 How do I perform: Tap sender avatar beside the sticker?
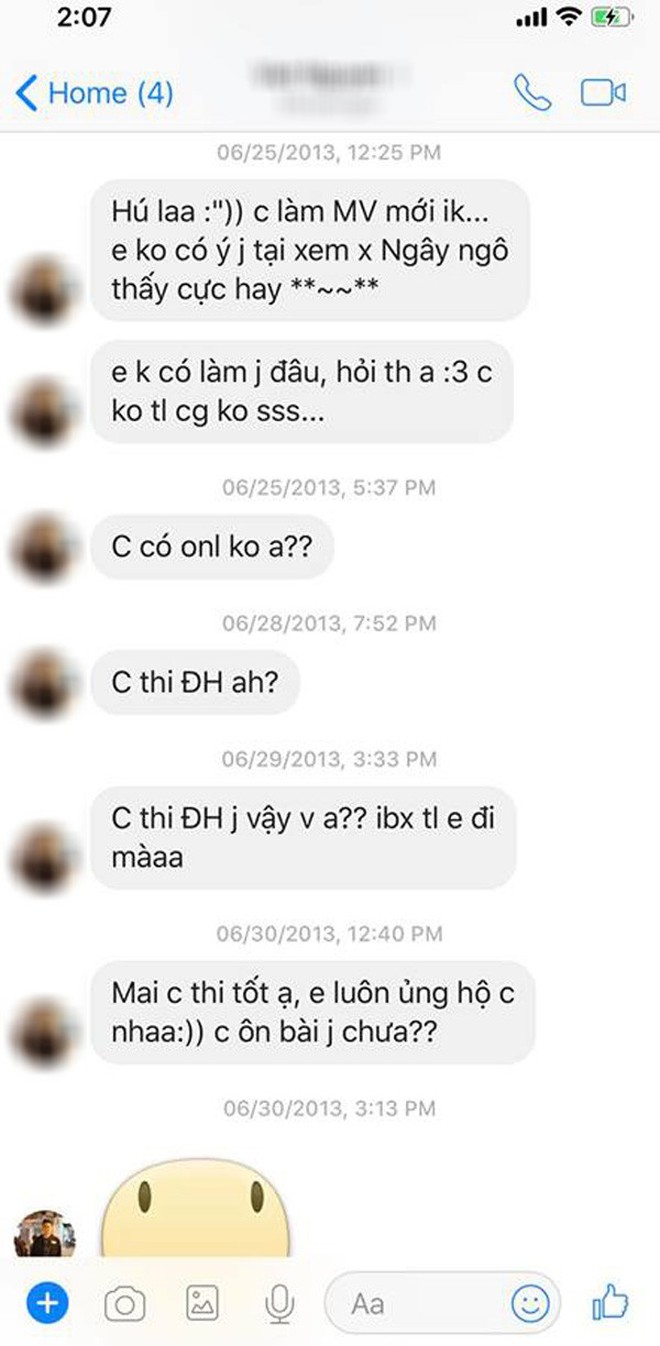(44, 1233)
